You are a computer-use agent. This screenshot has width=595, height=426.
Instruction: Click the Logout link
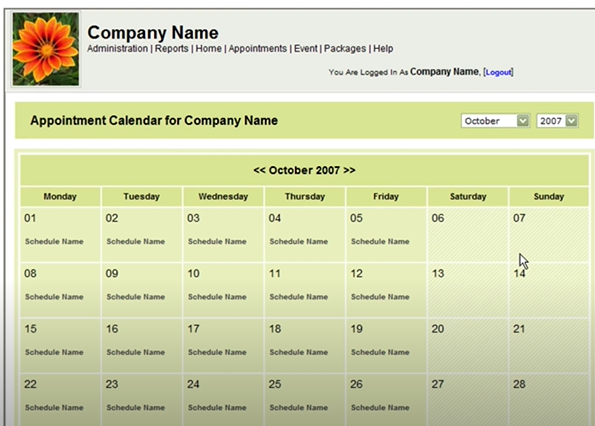(x=499, y=72)
